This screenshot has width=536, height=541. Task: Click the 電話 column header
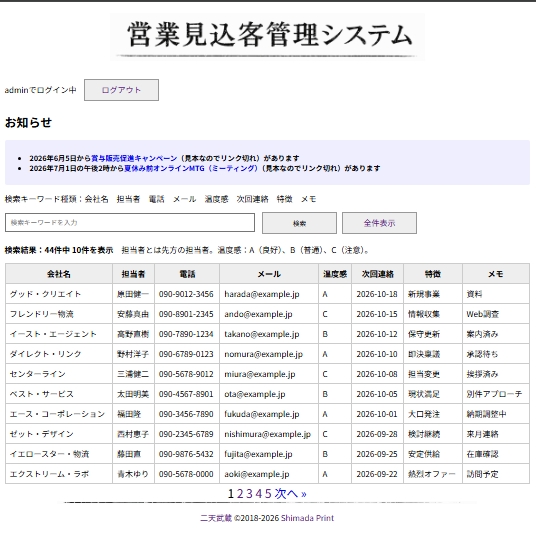(x=187, y=274)
